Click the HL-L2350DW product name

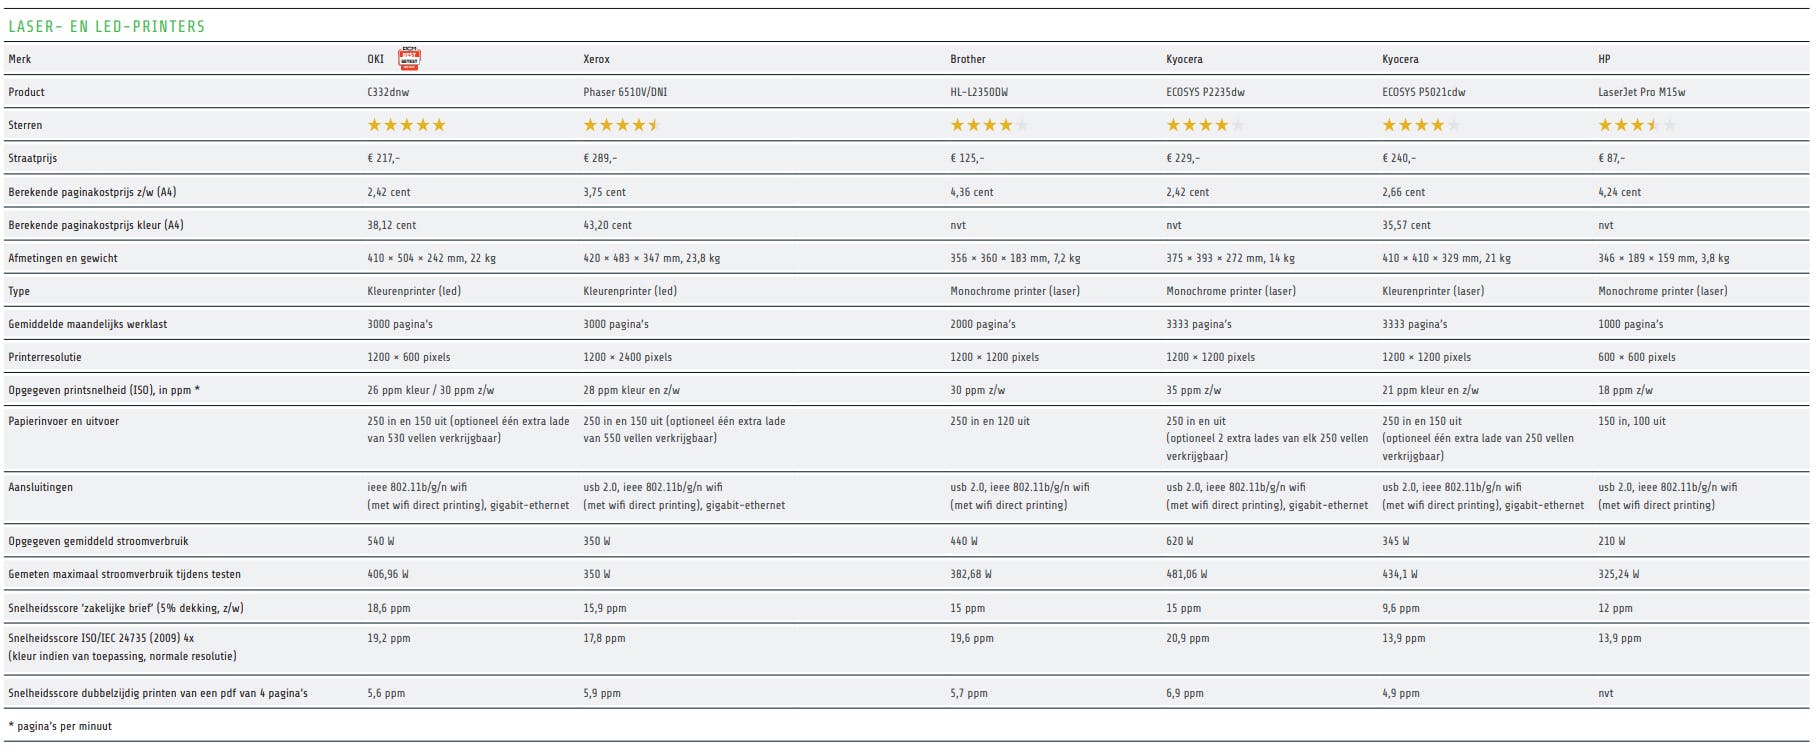pos(979,92)
